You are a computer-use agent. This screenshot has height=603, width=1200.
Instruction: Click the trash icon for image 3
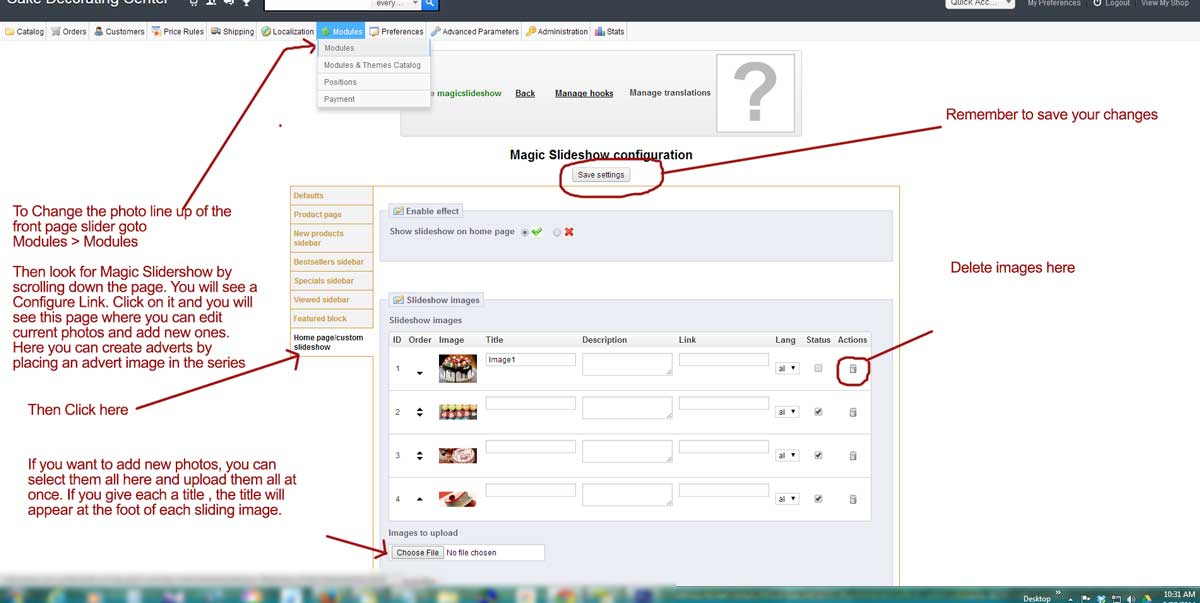click(853, 456)
